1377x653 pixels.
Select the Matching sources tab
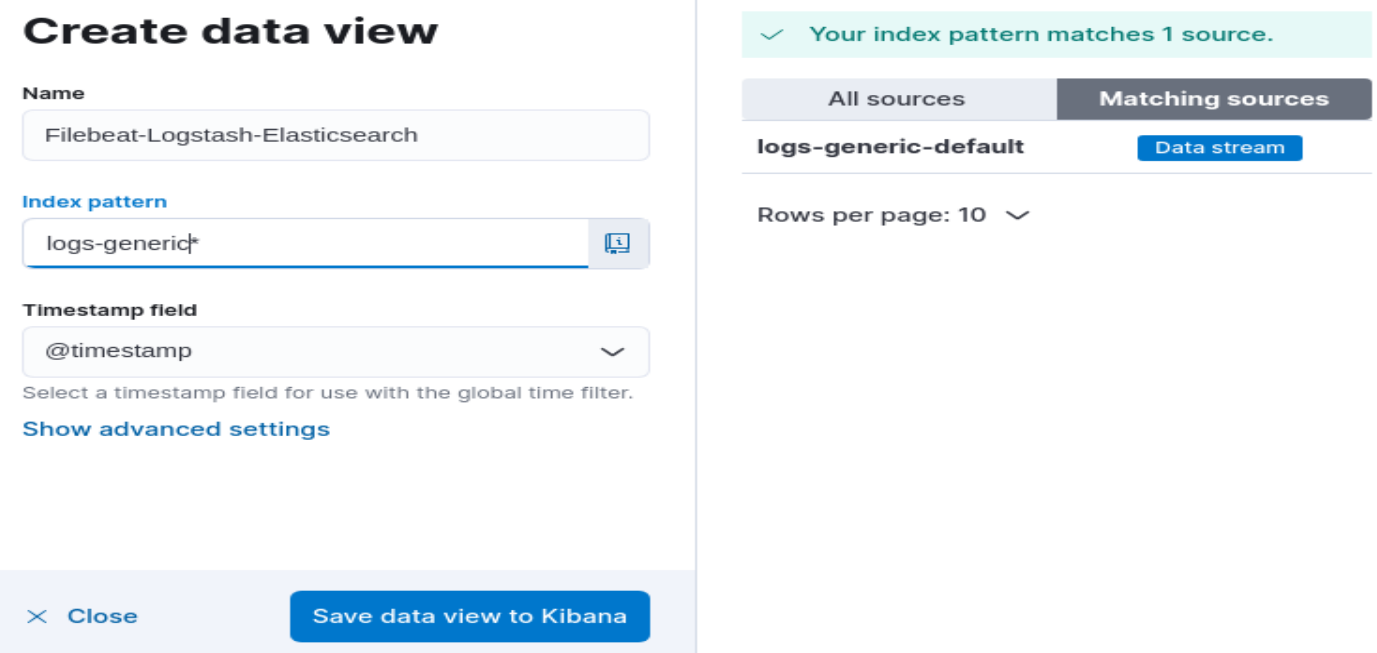click(x=1214, y=99)
